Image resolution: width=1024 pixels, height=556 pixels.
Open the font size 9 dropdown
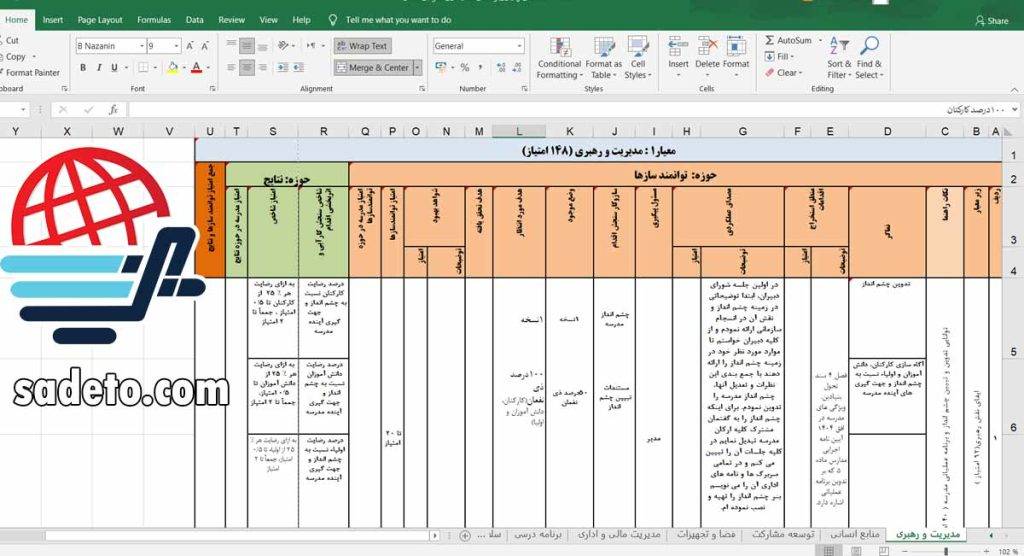click(176, 46)
